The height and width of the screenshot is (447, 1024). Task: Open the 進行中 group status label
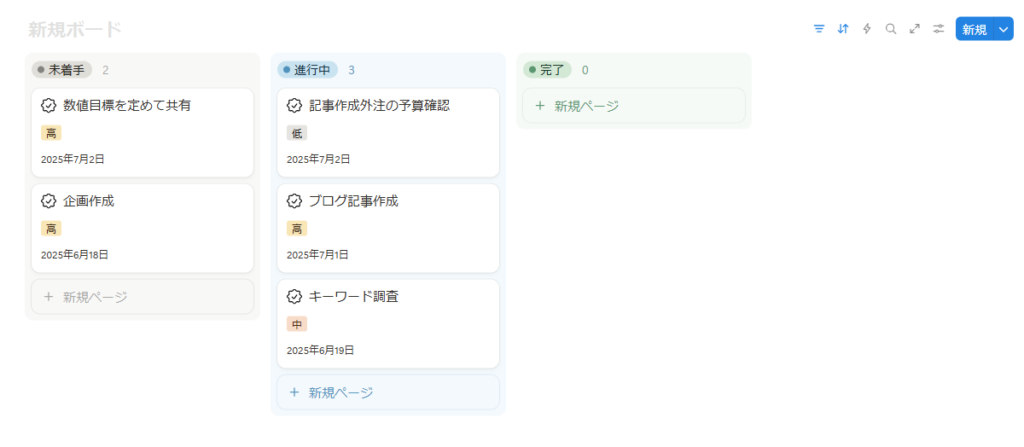[x=309, y=70]
